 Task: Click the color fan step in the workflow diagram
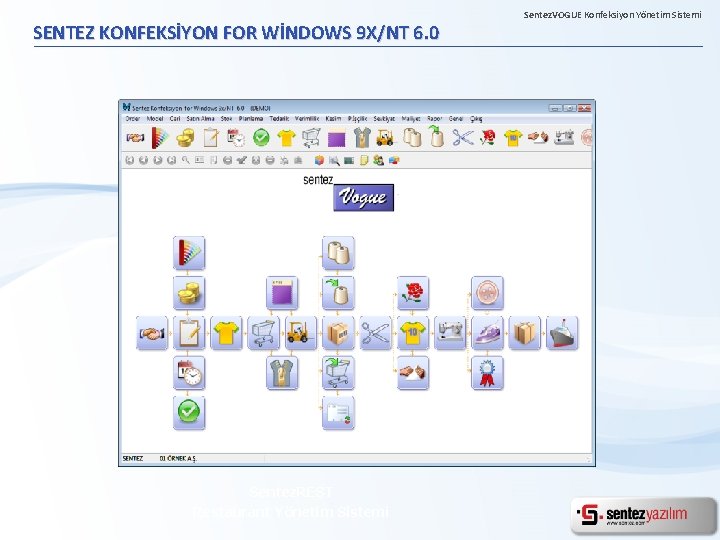pyautogui.click(x=189, y=253)
